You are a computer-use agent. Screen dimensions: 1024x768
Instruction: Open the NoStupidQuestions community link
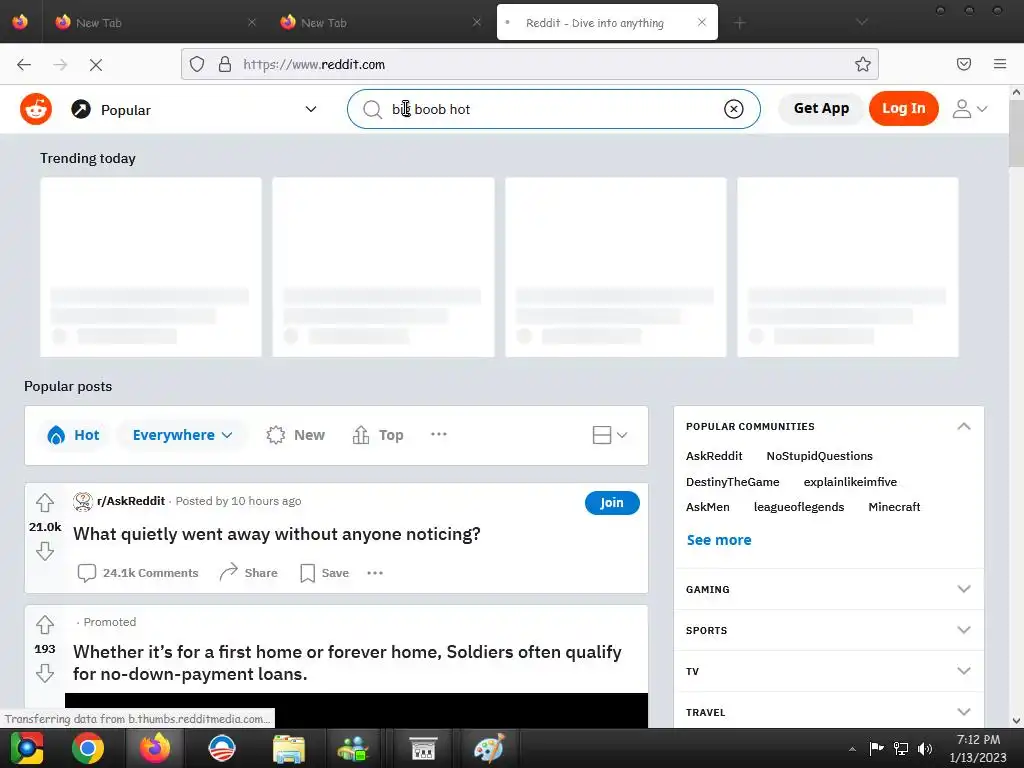point(819,456)
